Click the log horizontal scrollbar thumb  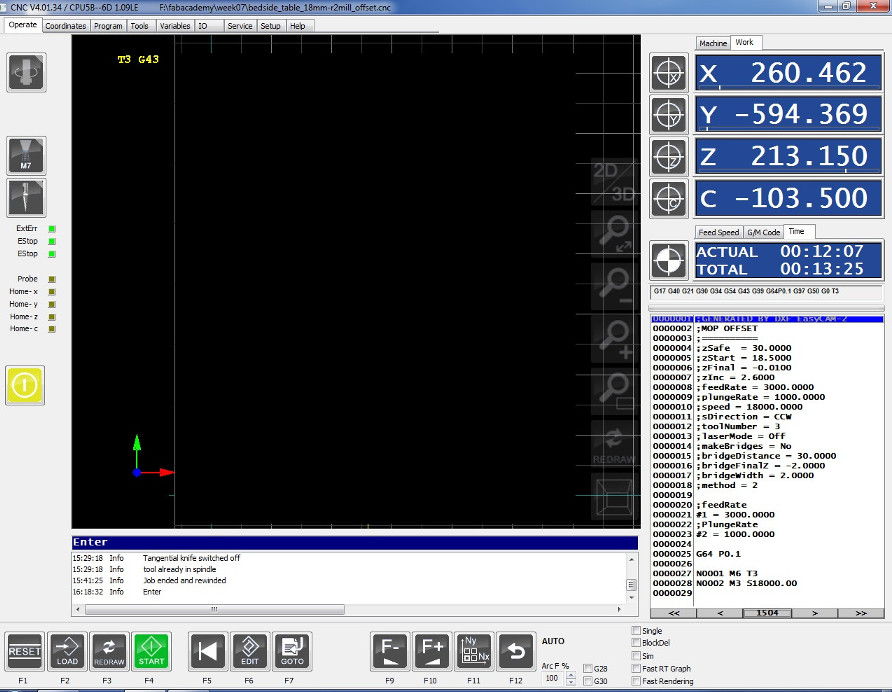[x=214, y=609]
